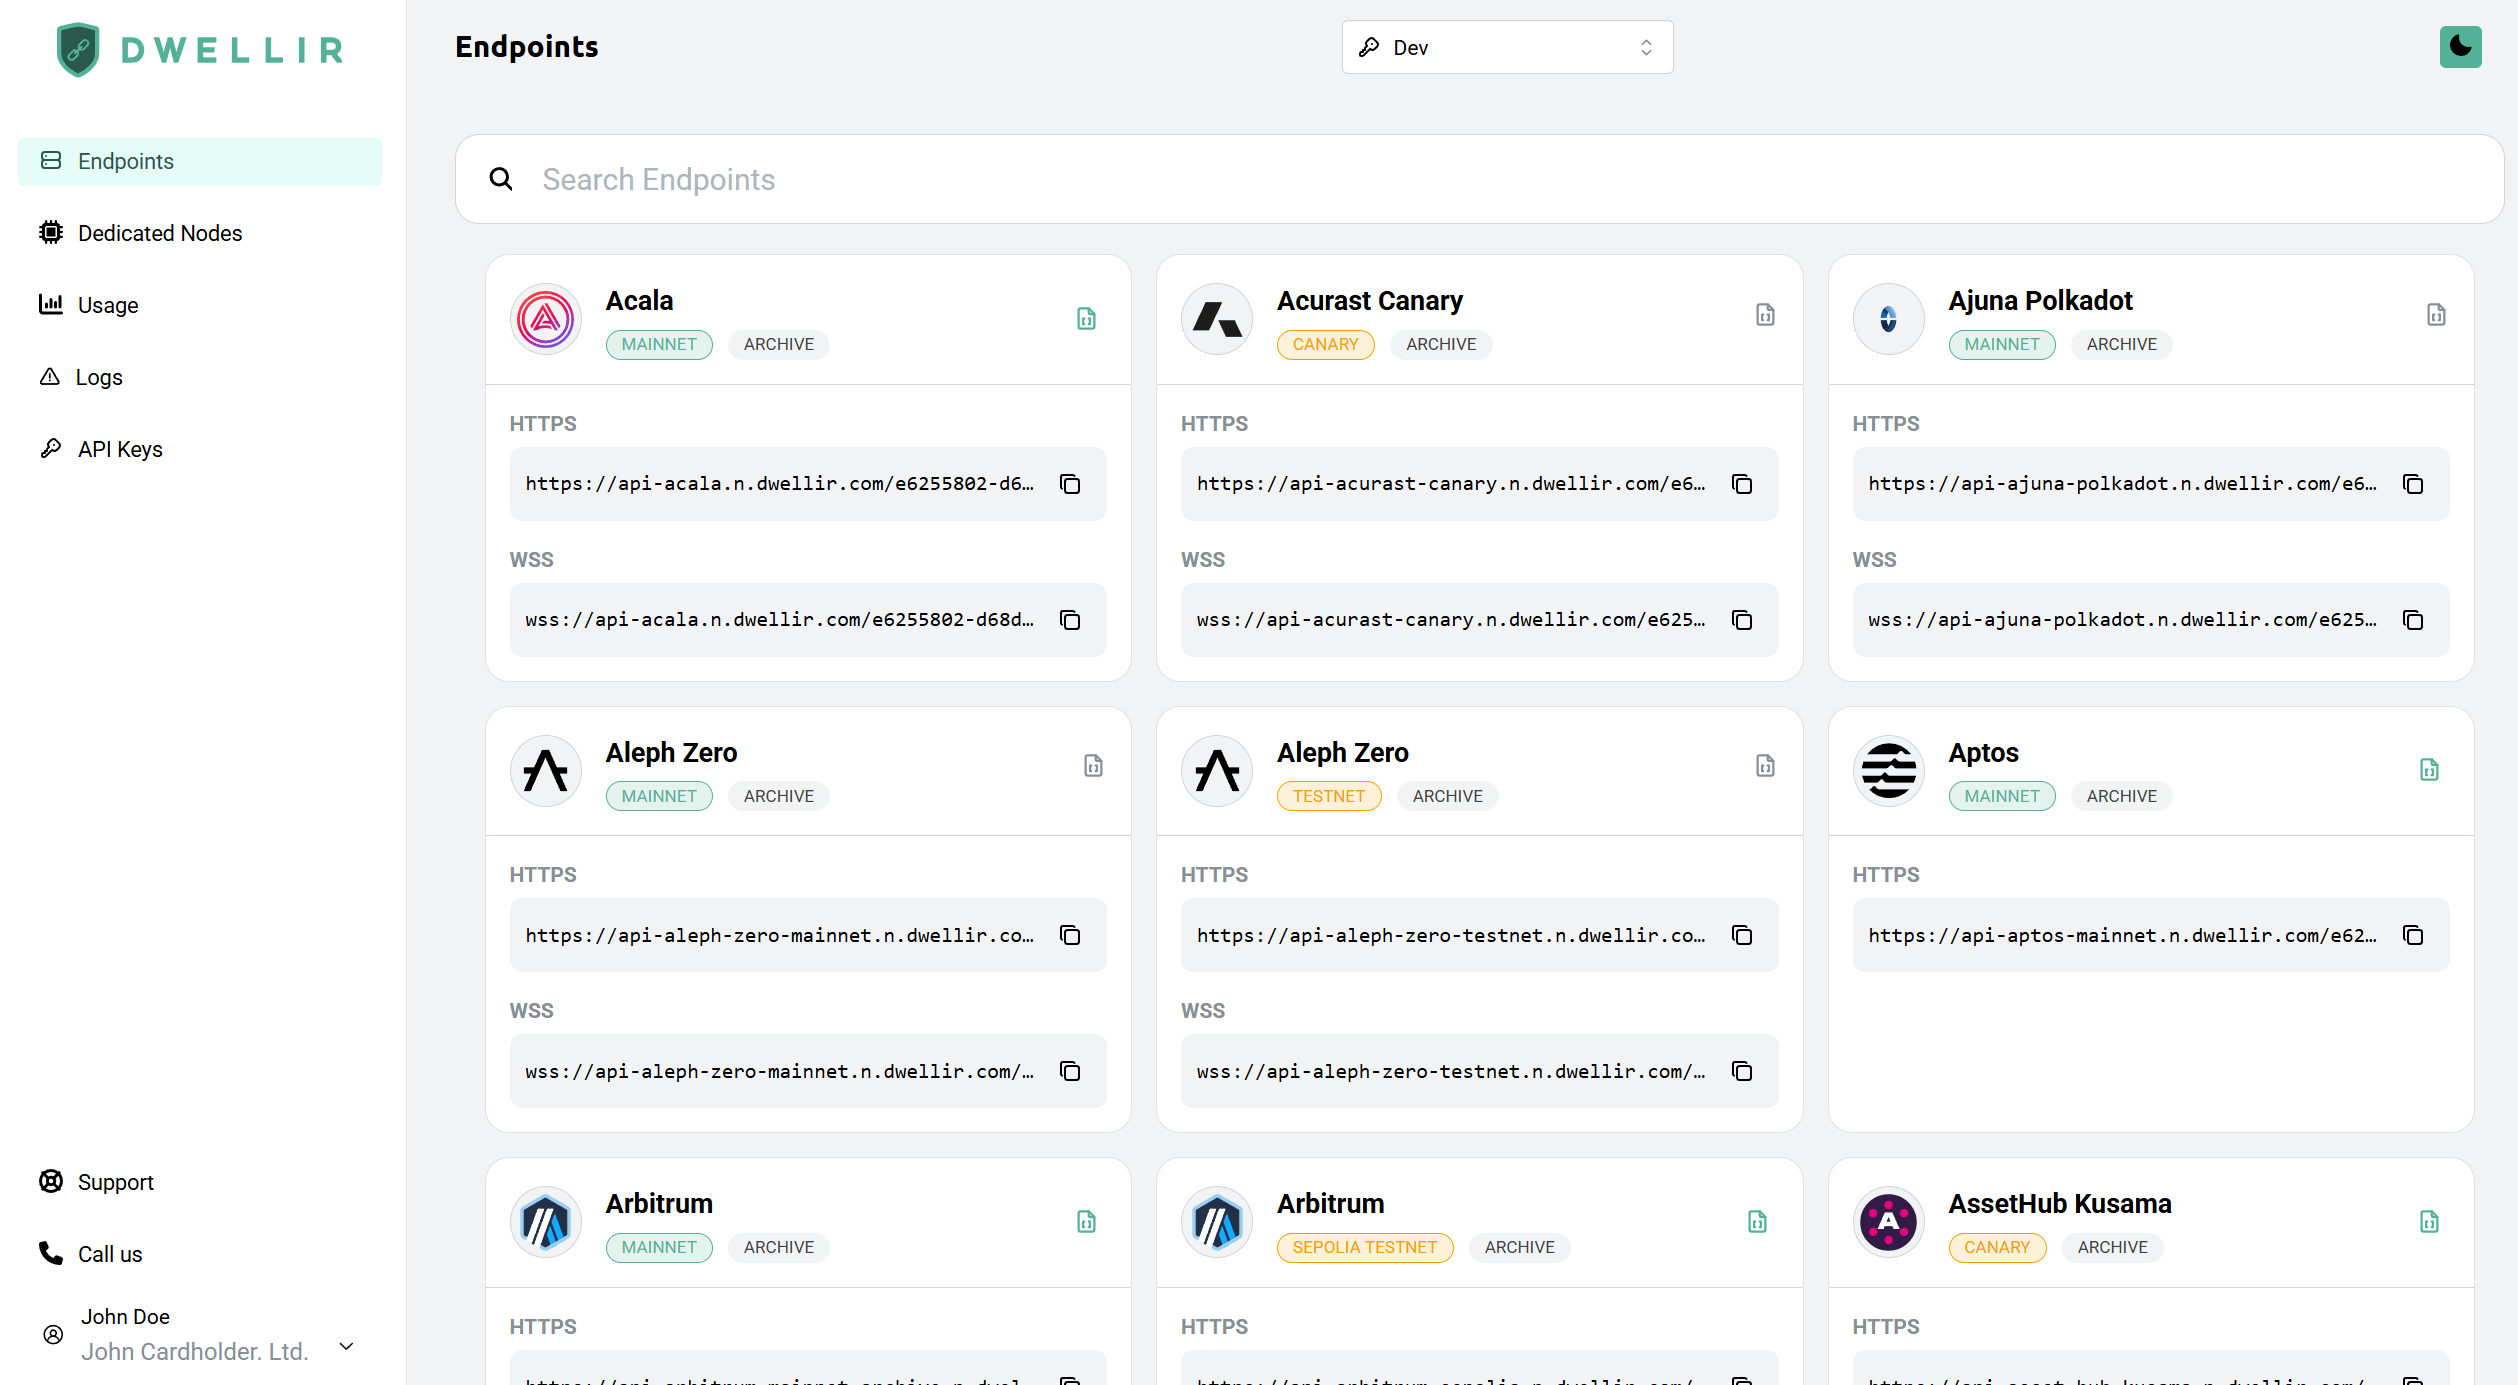This screenshot has width=2518, height=1385.
Task: Copy the Acala HTTPS endpoint URL
Action: 1070,484
